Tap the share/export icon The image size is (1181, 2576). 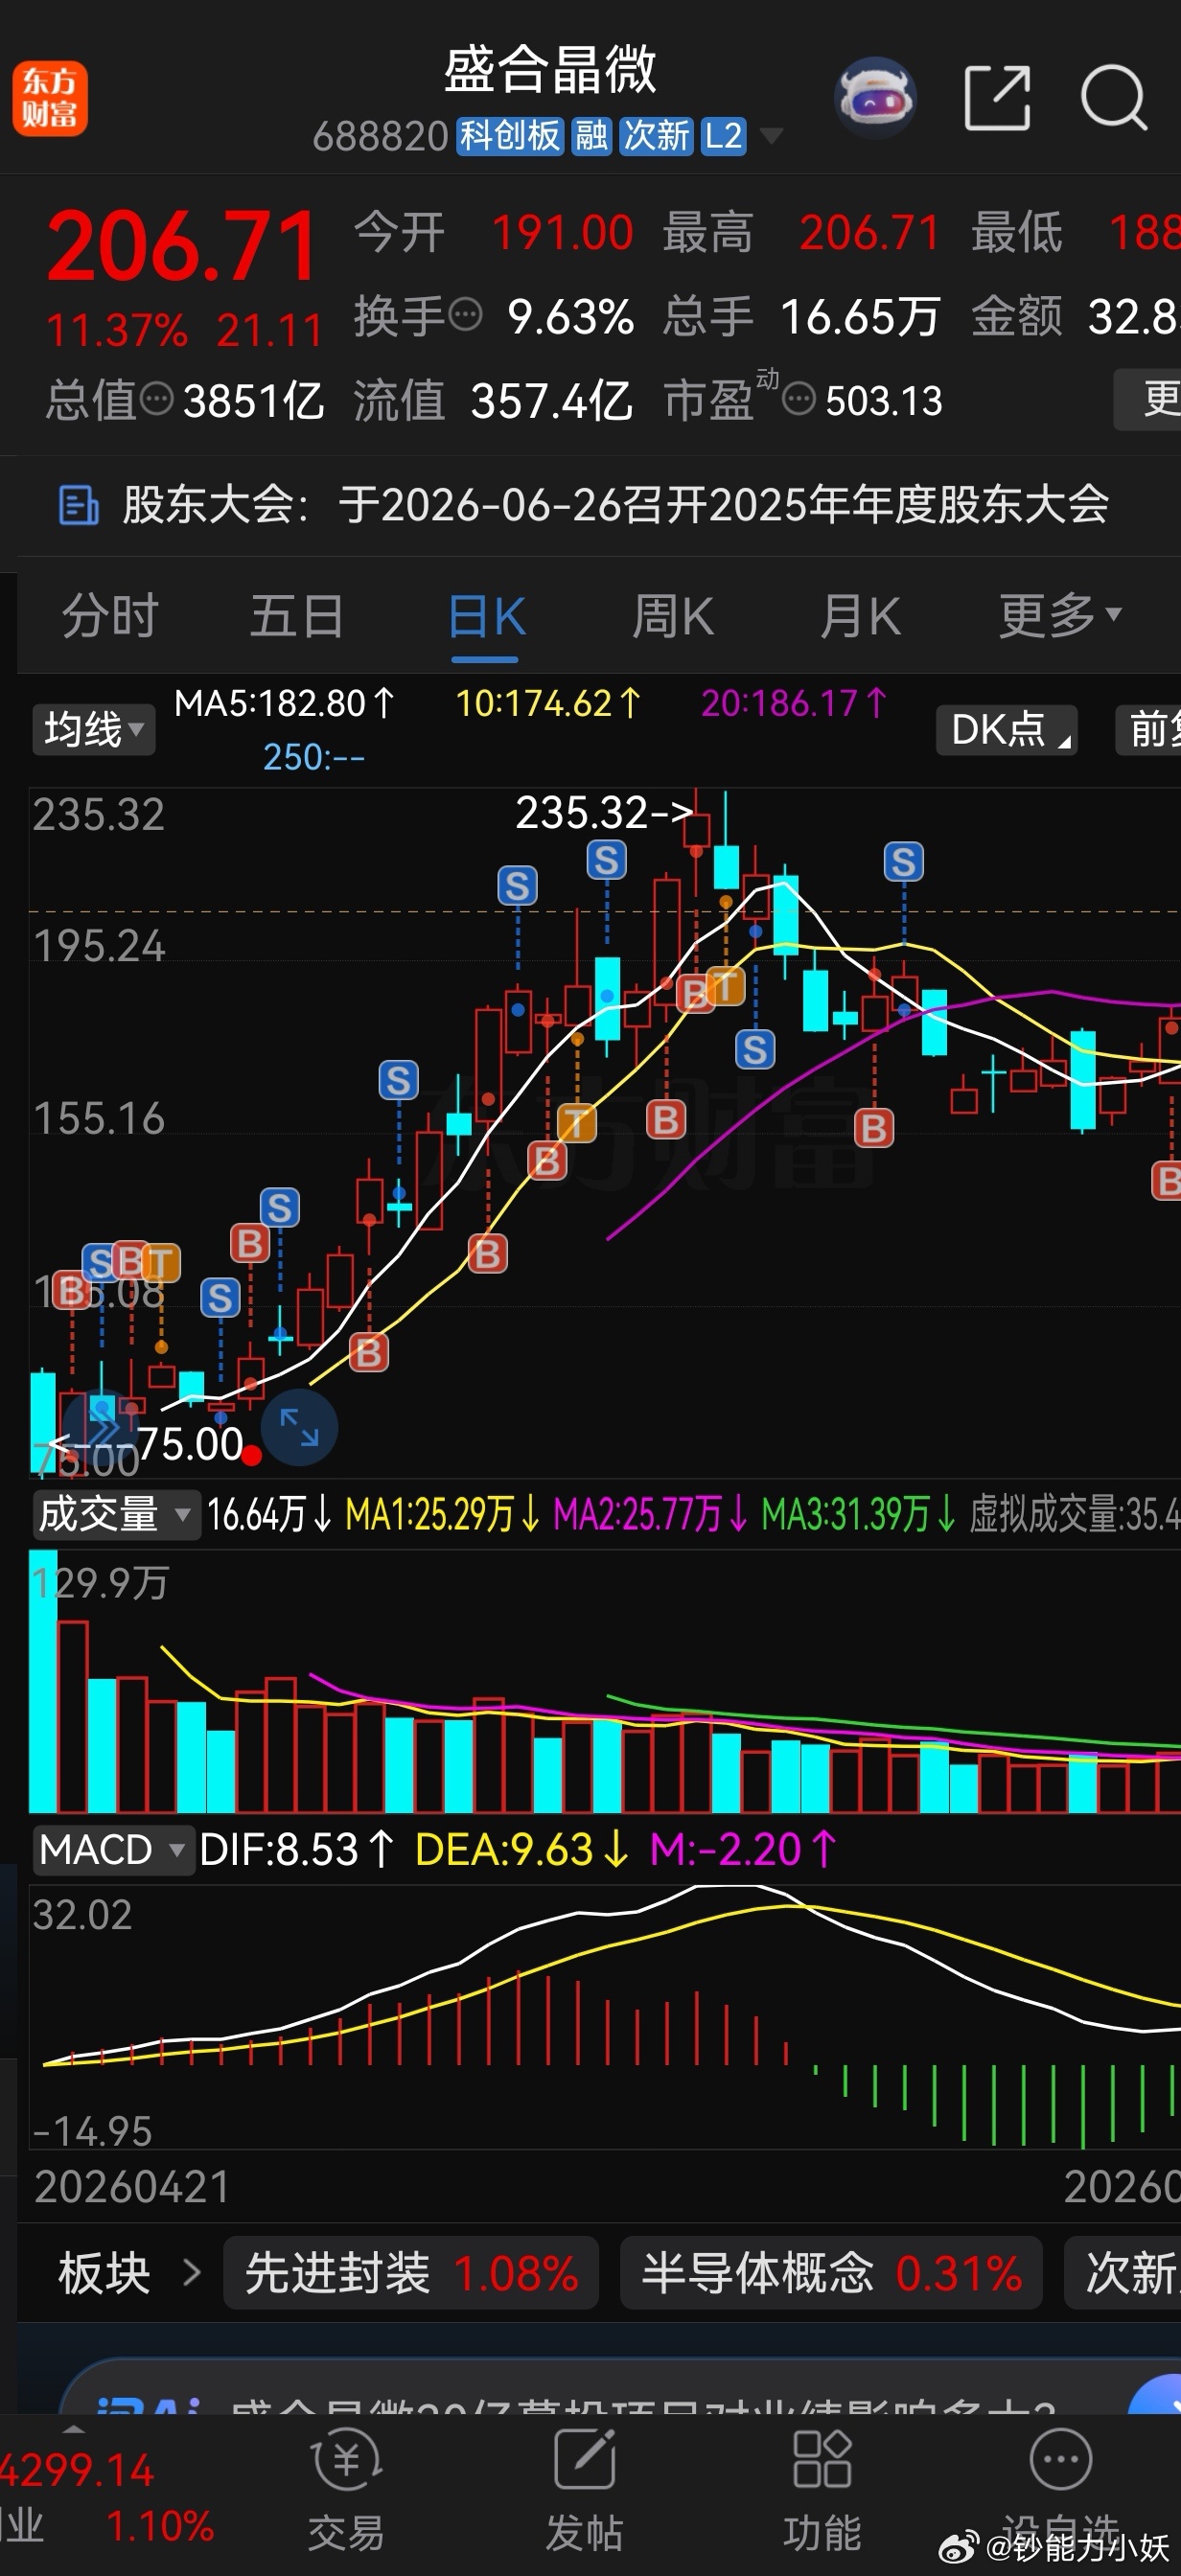tap(997, 98)
